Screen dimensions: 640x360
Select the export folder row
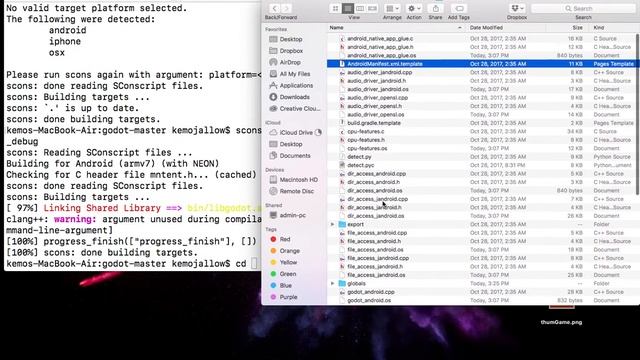coord(481,224)
